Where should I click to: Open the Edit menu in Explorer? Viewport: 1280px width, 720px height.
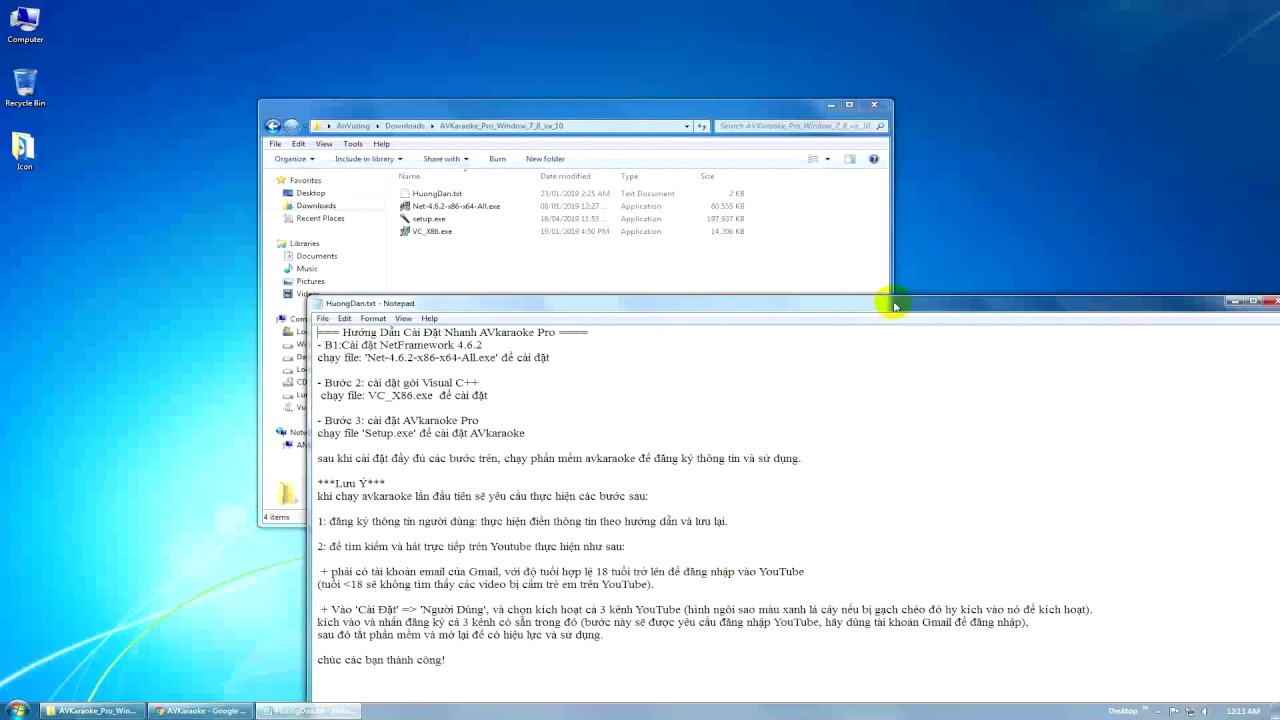coord(298,144)
